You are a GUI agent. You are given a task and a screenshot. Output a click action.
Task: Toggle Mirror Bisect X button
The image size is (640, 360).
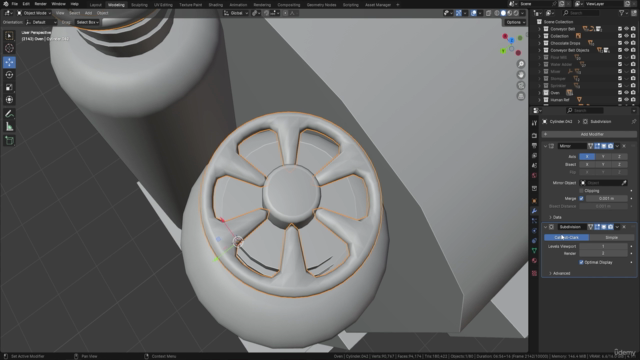(587, 164)
